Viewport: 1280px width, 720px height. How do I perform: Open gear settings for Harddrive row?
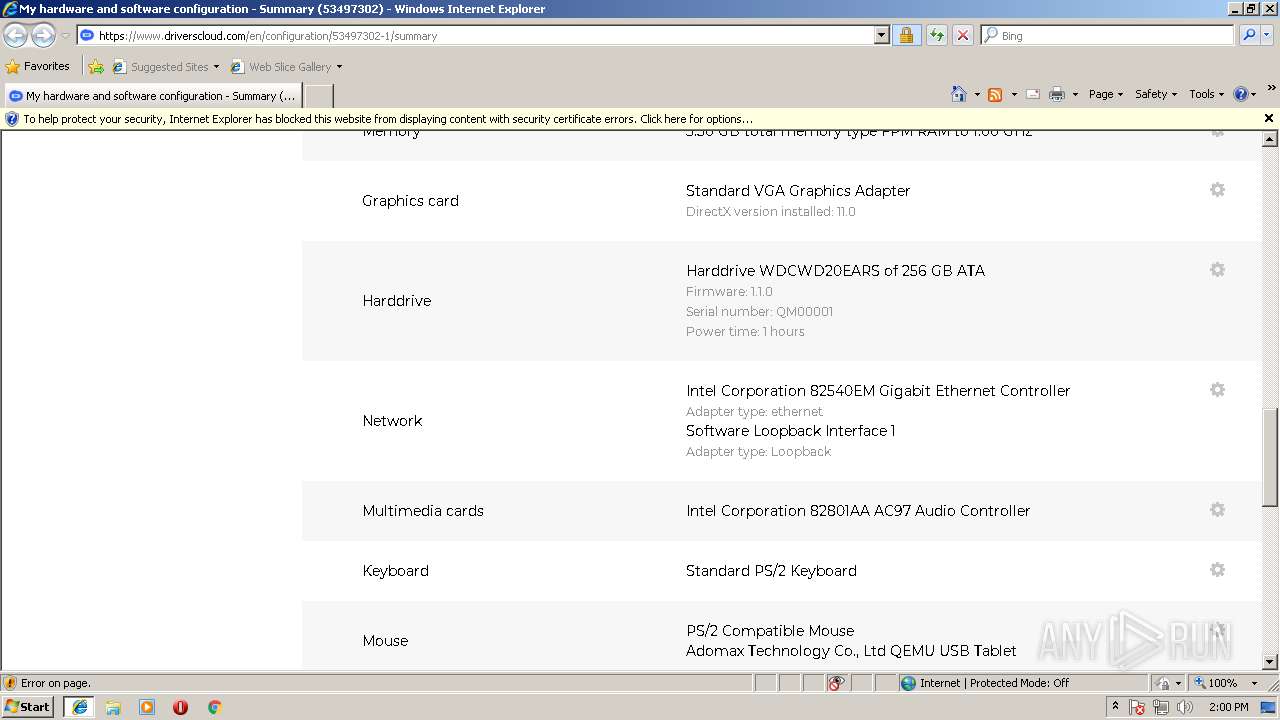[x=1217, y=270]
